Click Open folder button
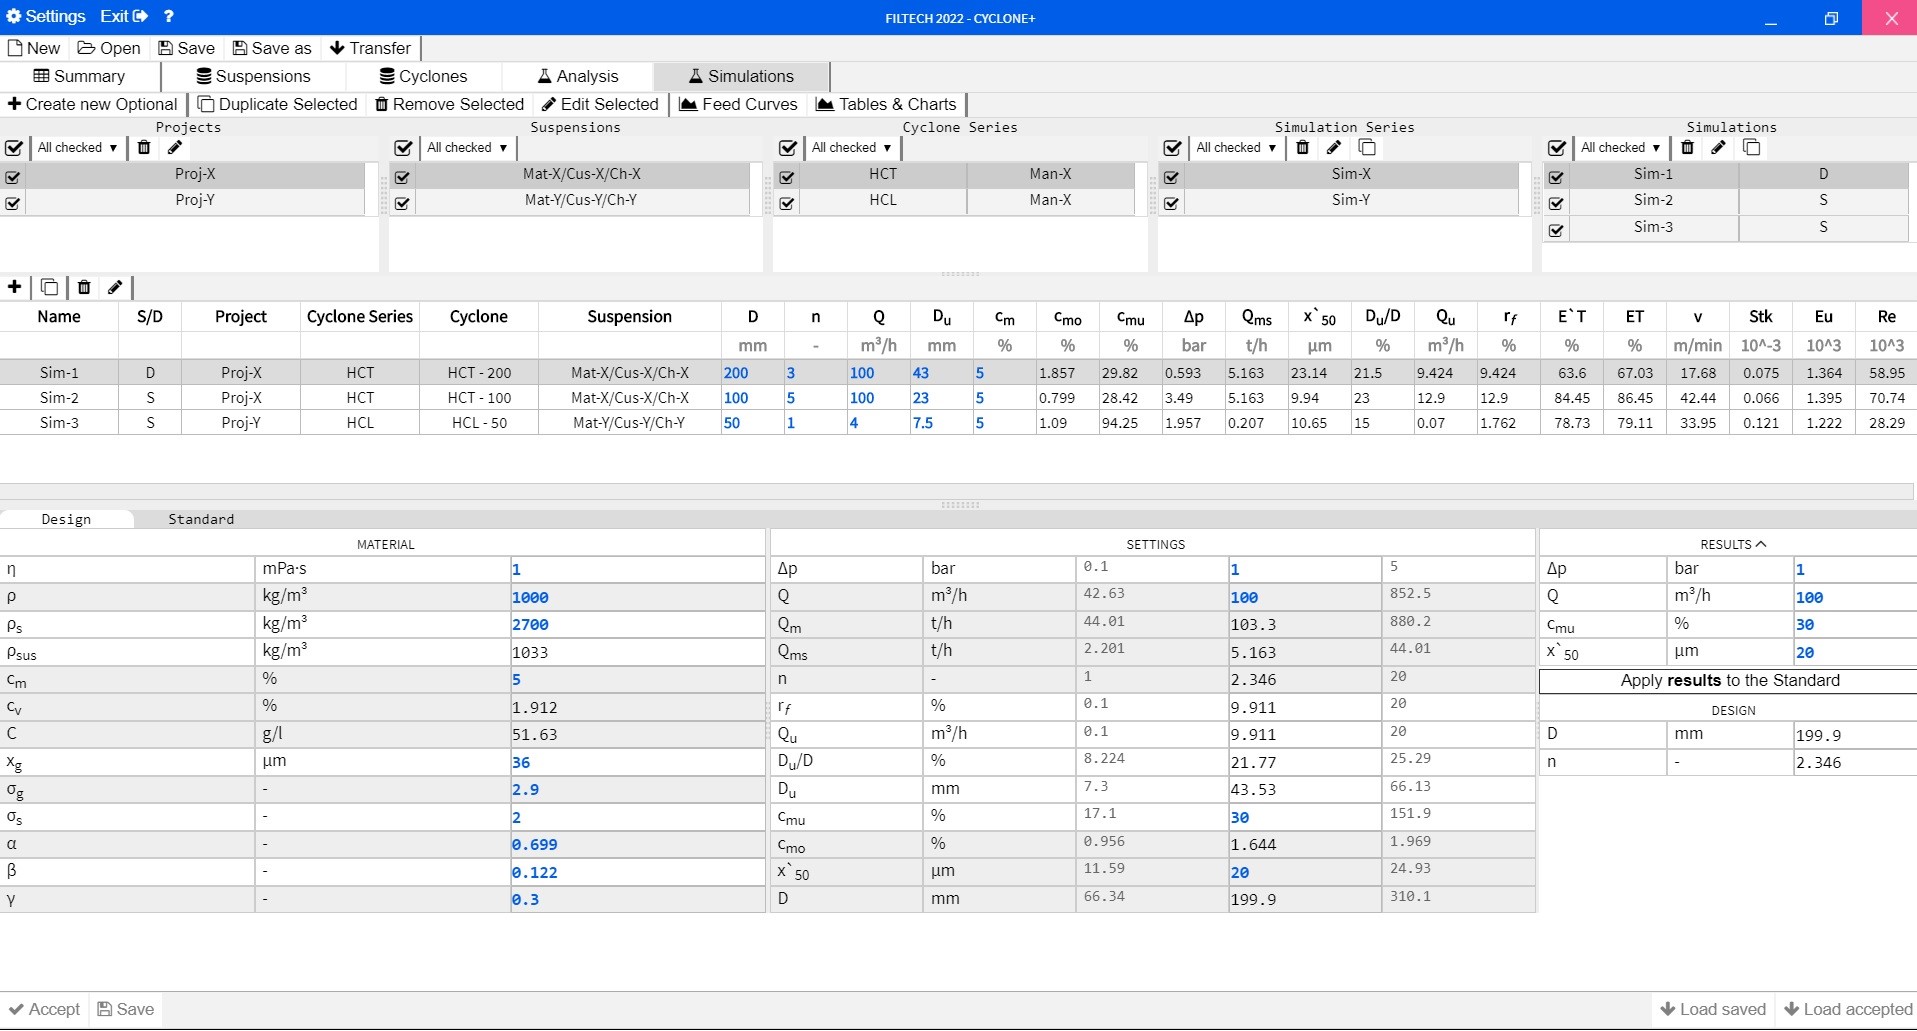 coord(109,48)
